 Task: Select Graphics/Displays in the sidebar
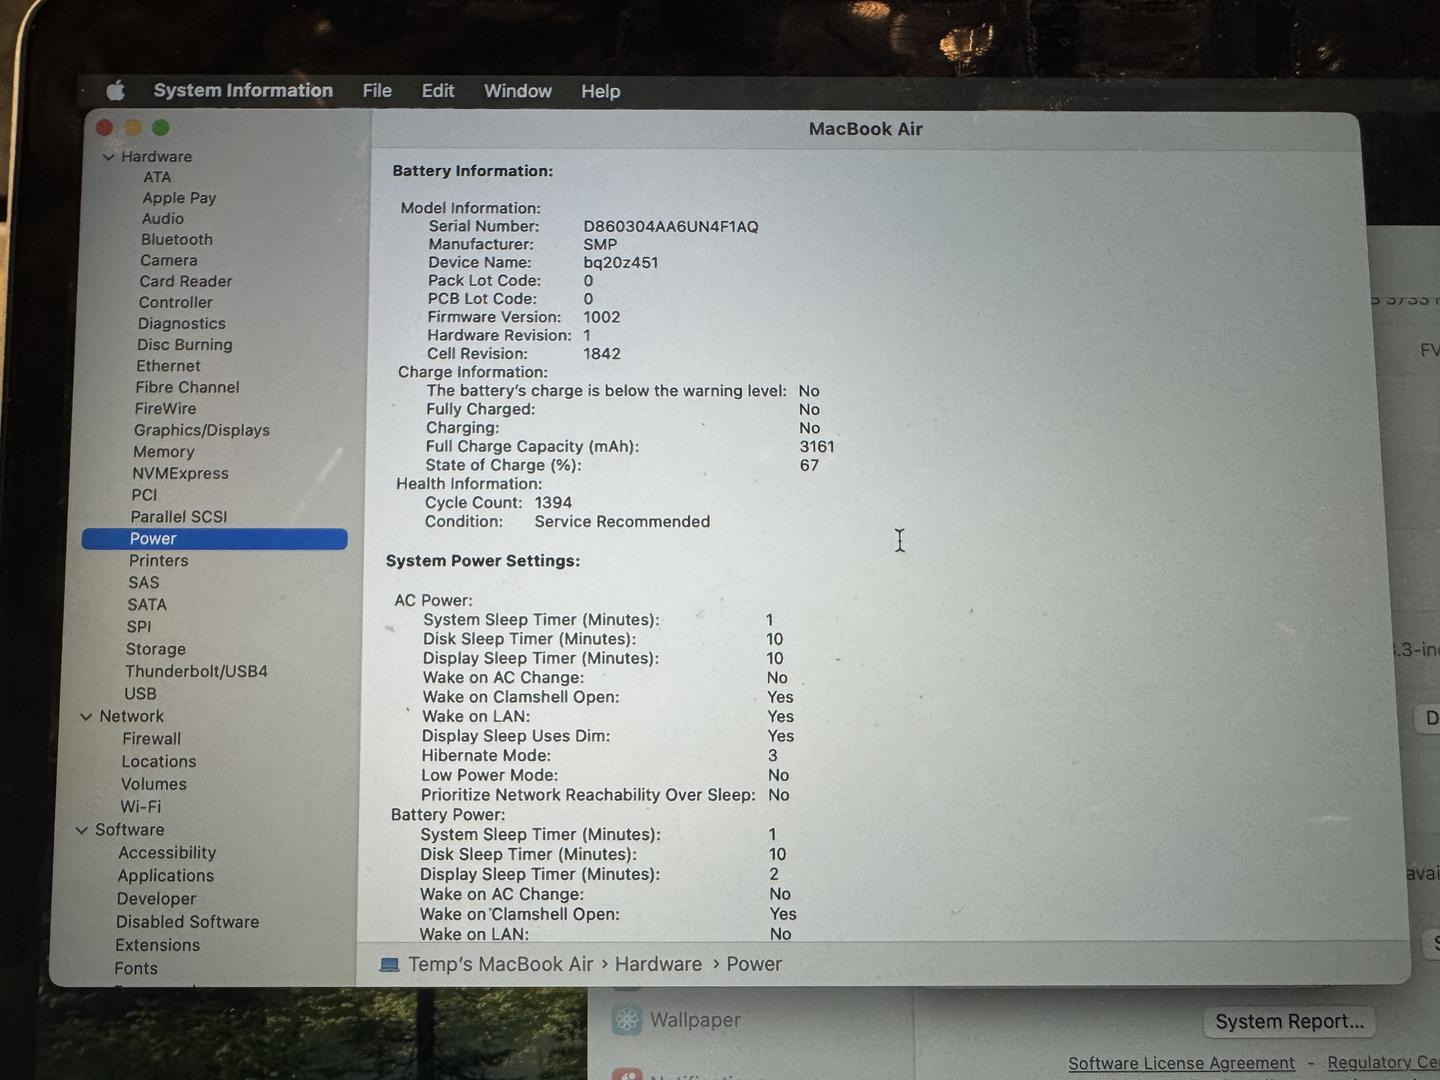click(202, 431)
